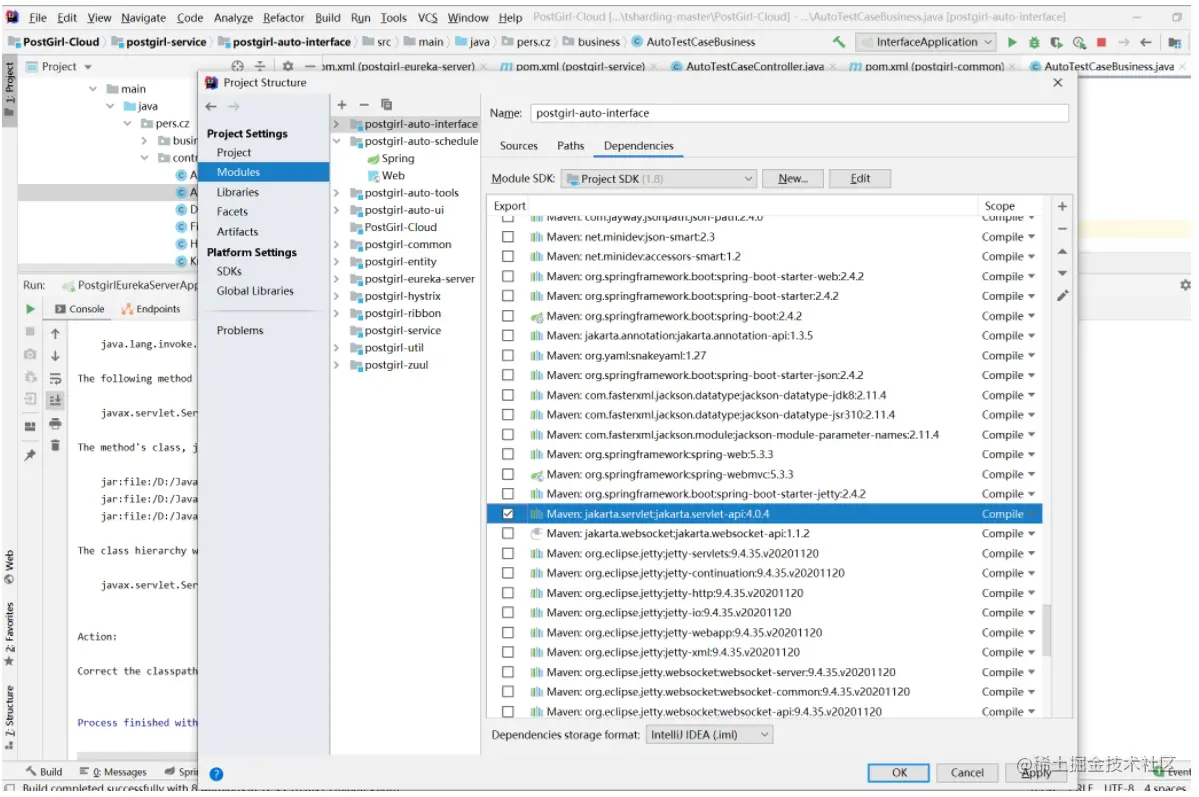Rerun the application in Run panel

(x=30, y=309)
